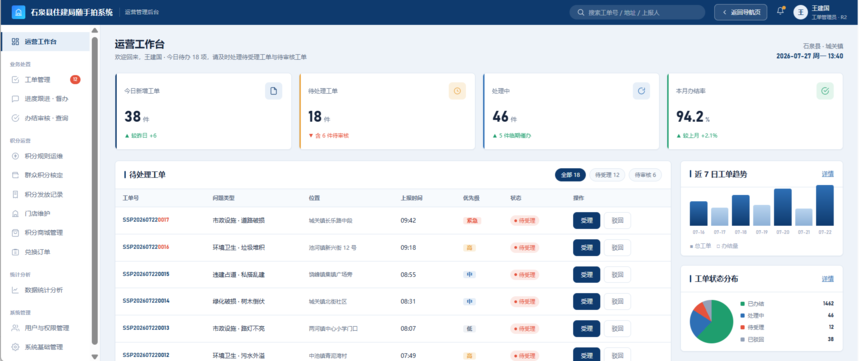Click the people icon beside 用户与权限管理

tap(15, 328)
